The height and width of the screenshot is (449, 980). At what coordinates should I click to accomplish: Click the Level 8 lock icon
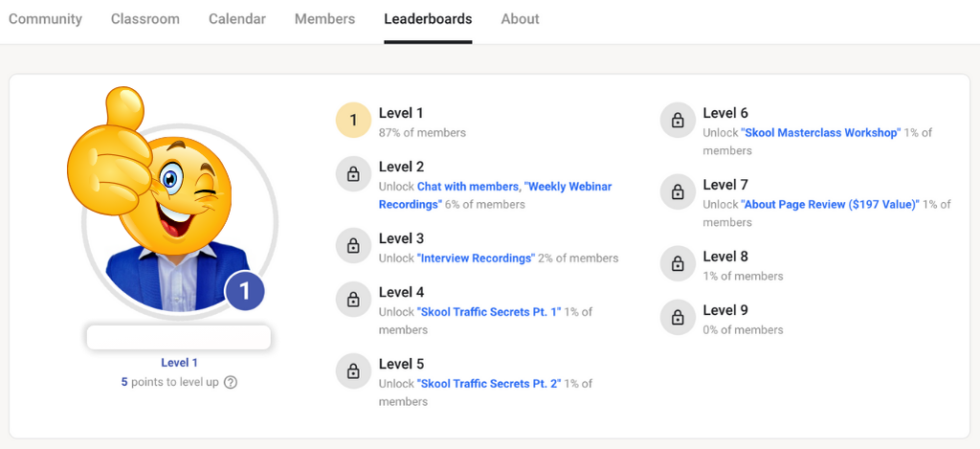(x=678, y=263)
